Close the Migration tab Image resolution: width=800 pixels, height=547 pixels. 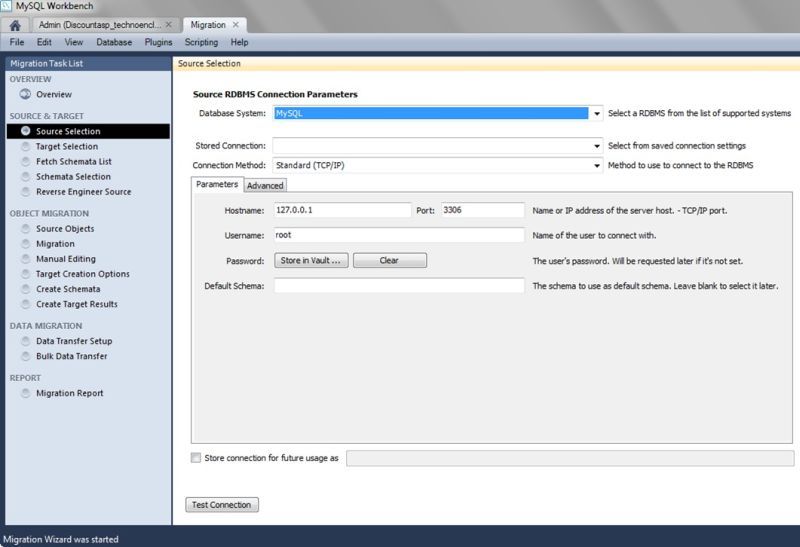pos(236,24)
